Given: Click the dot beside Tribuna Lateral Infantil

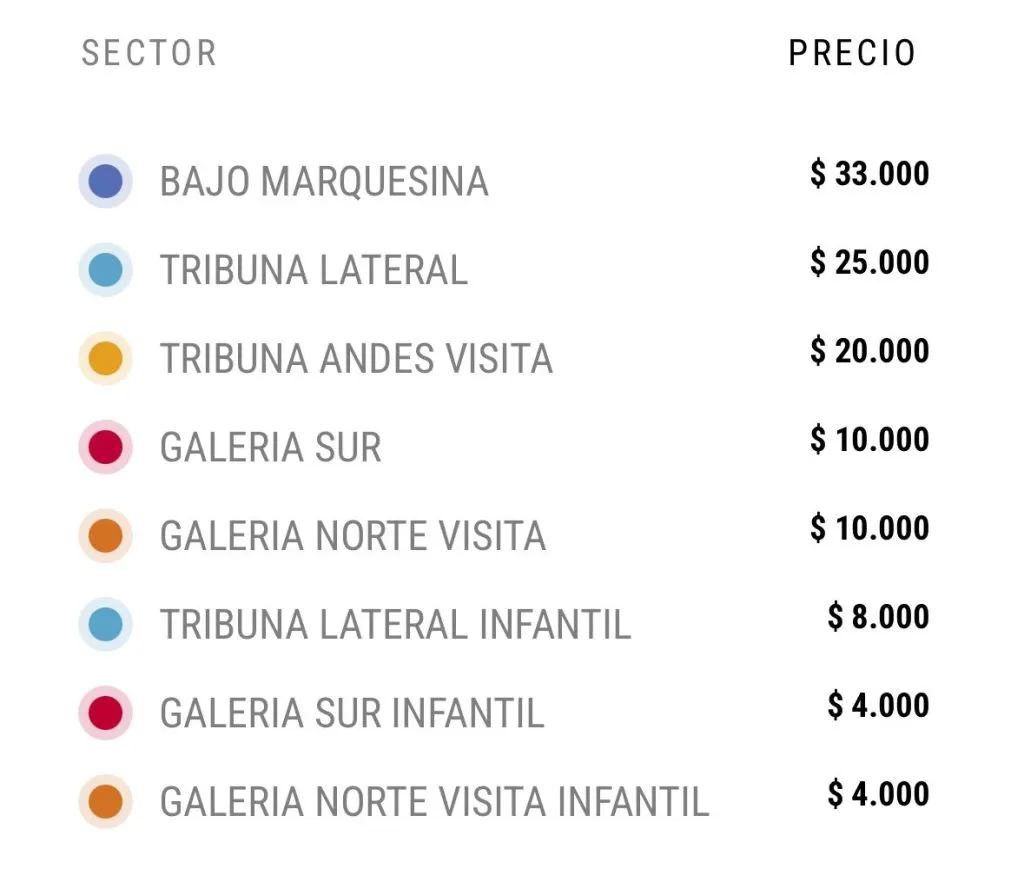Looking at the screenshot, I should point(105,624).
